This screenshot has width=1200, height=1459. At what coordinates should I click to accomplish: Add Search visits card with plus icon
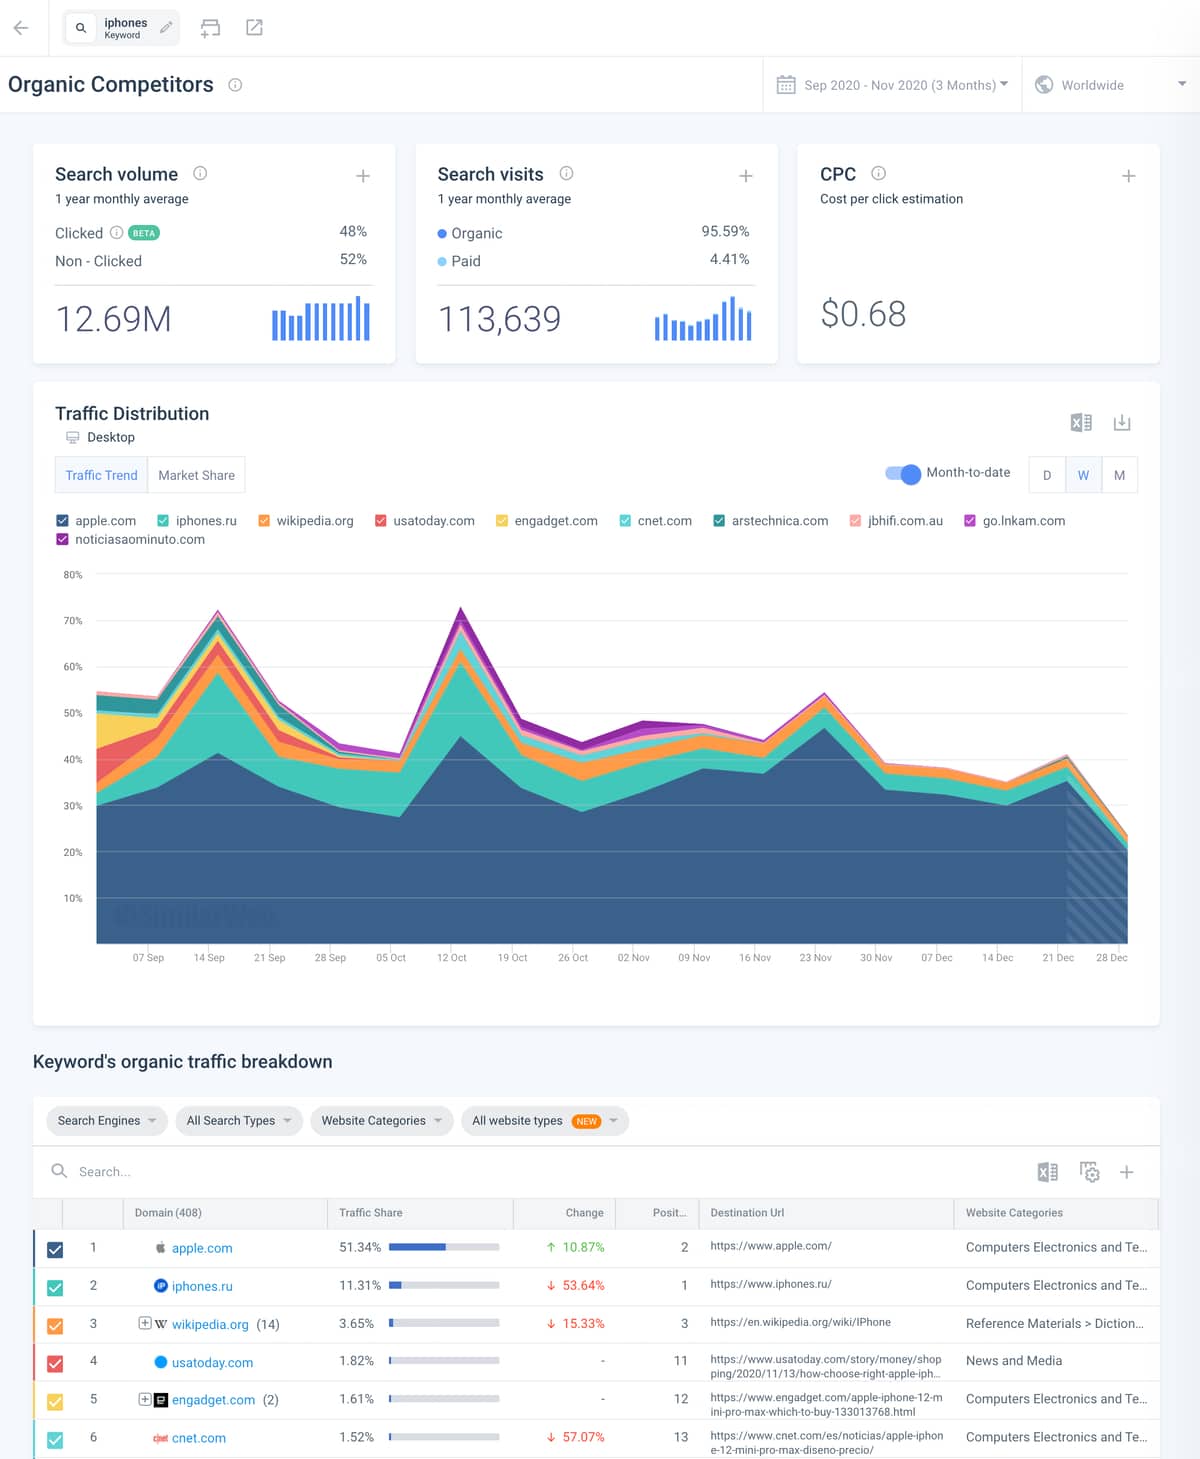click(746, 176)
